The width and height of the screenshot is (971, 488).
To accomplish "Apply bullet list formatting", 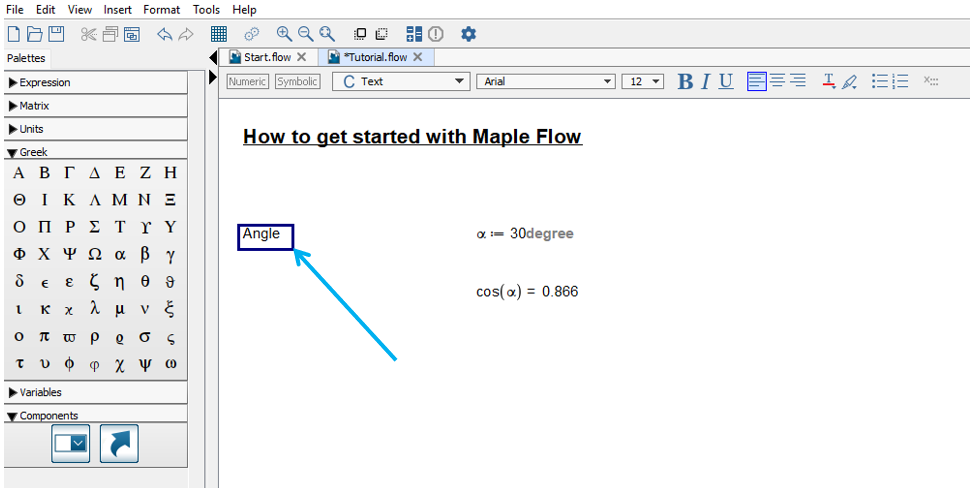I will [880, 81].
